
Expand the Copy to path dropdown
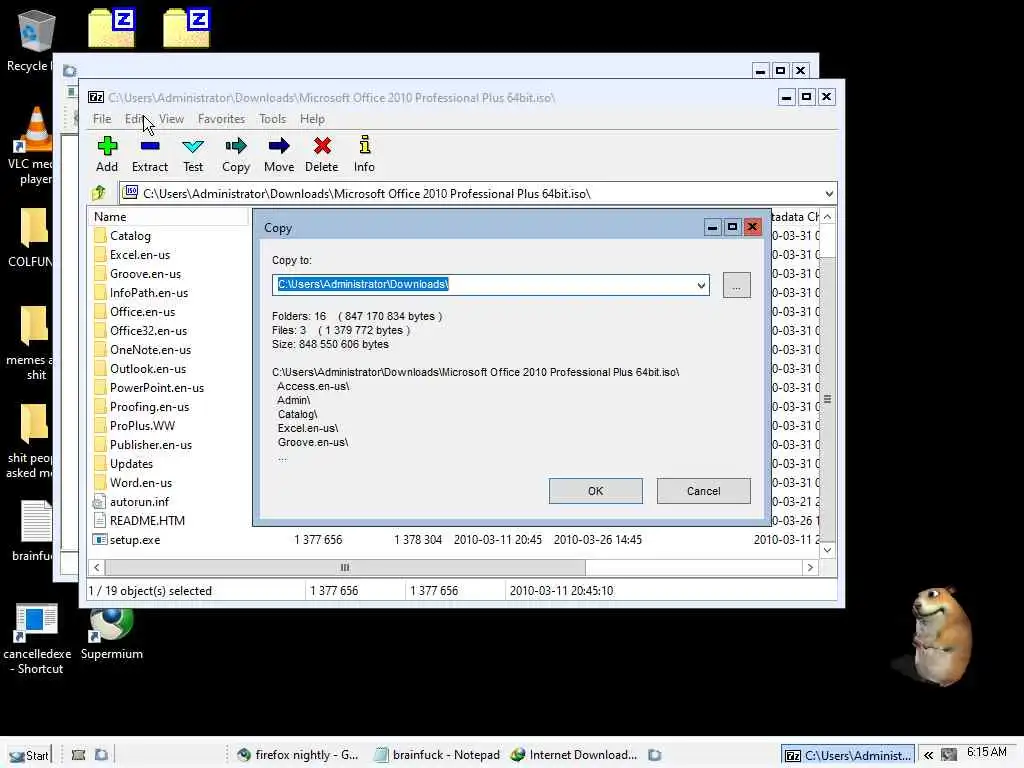[701, 285]
